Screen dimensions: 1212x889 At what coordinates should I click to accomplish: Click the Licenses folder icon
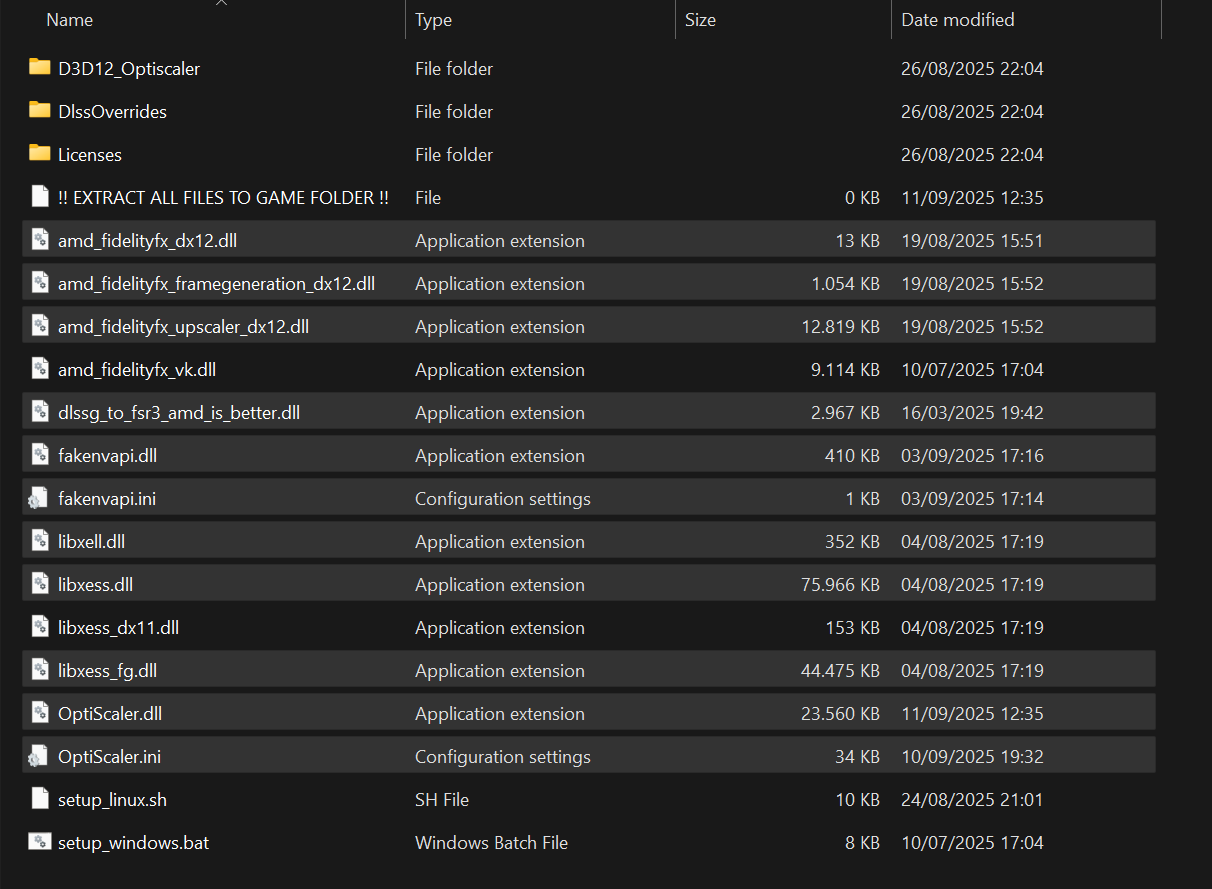(x=40, y=154)
